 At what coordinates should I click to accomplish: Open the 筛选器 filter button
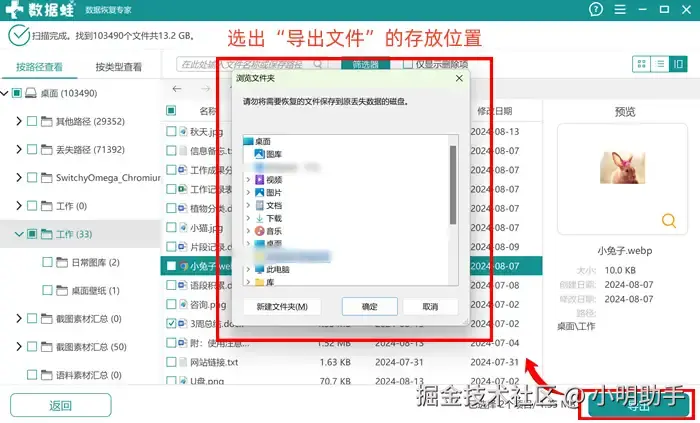coord(366,64)
